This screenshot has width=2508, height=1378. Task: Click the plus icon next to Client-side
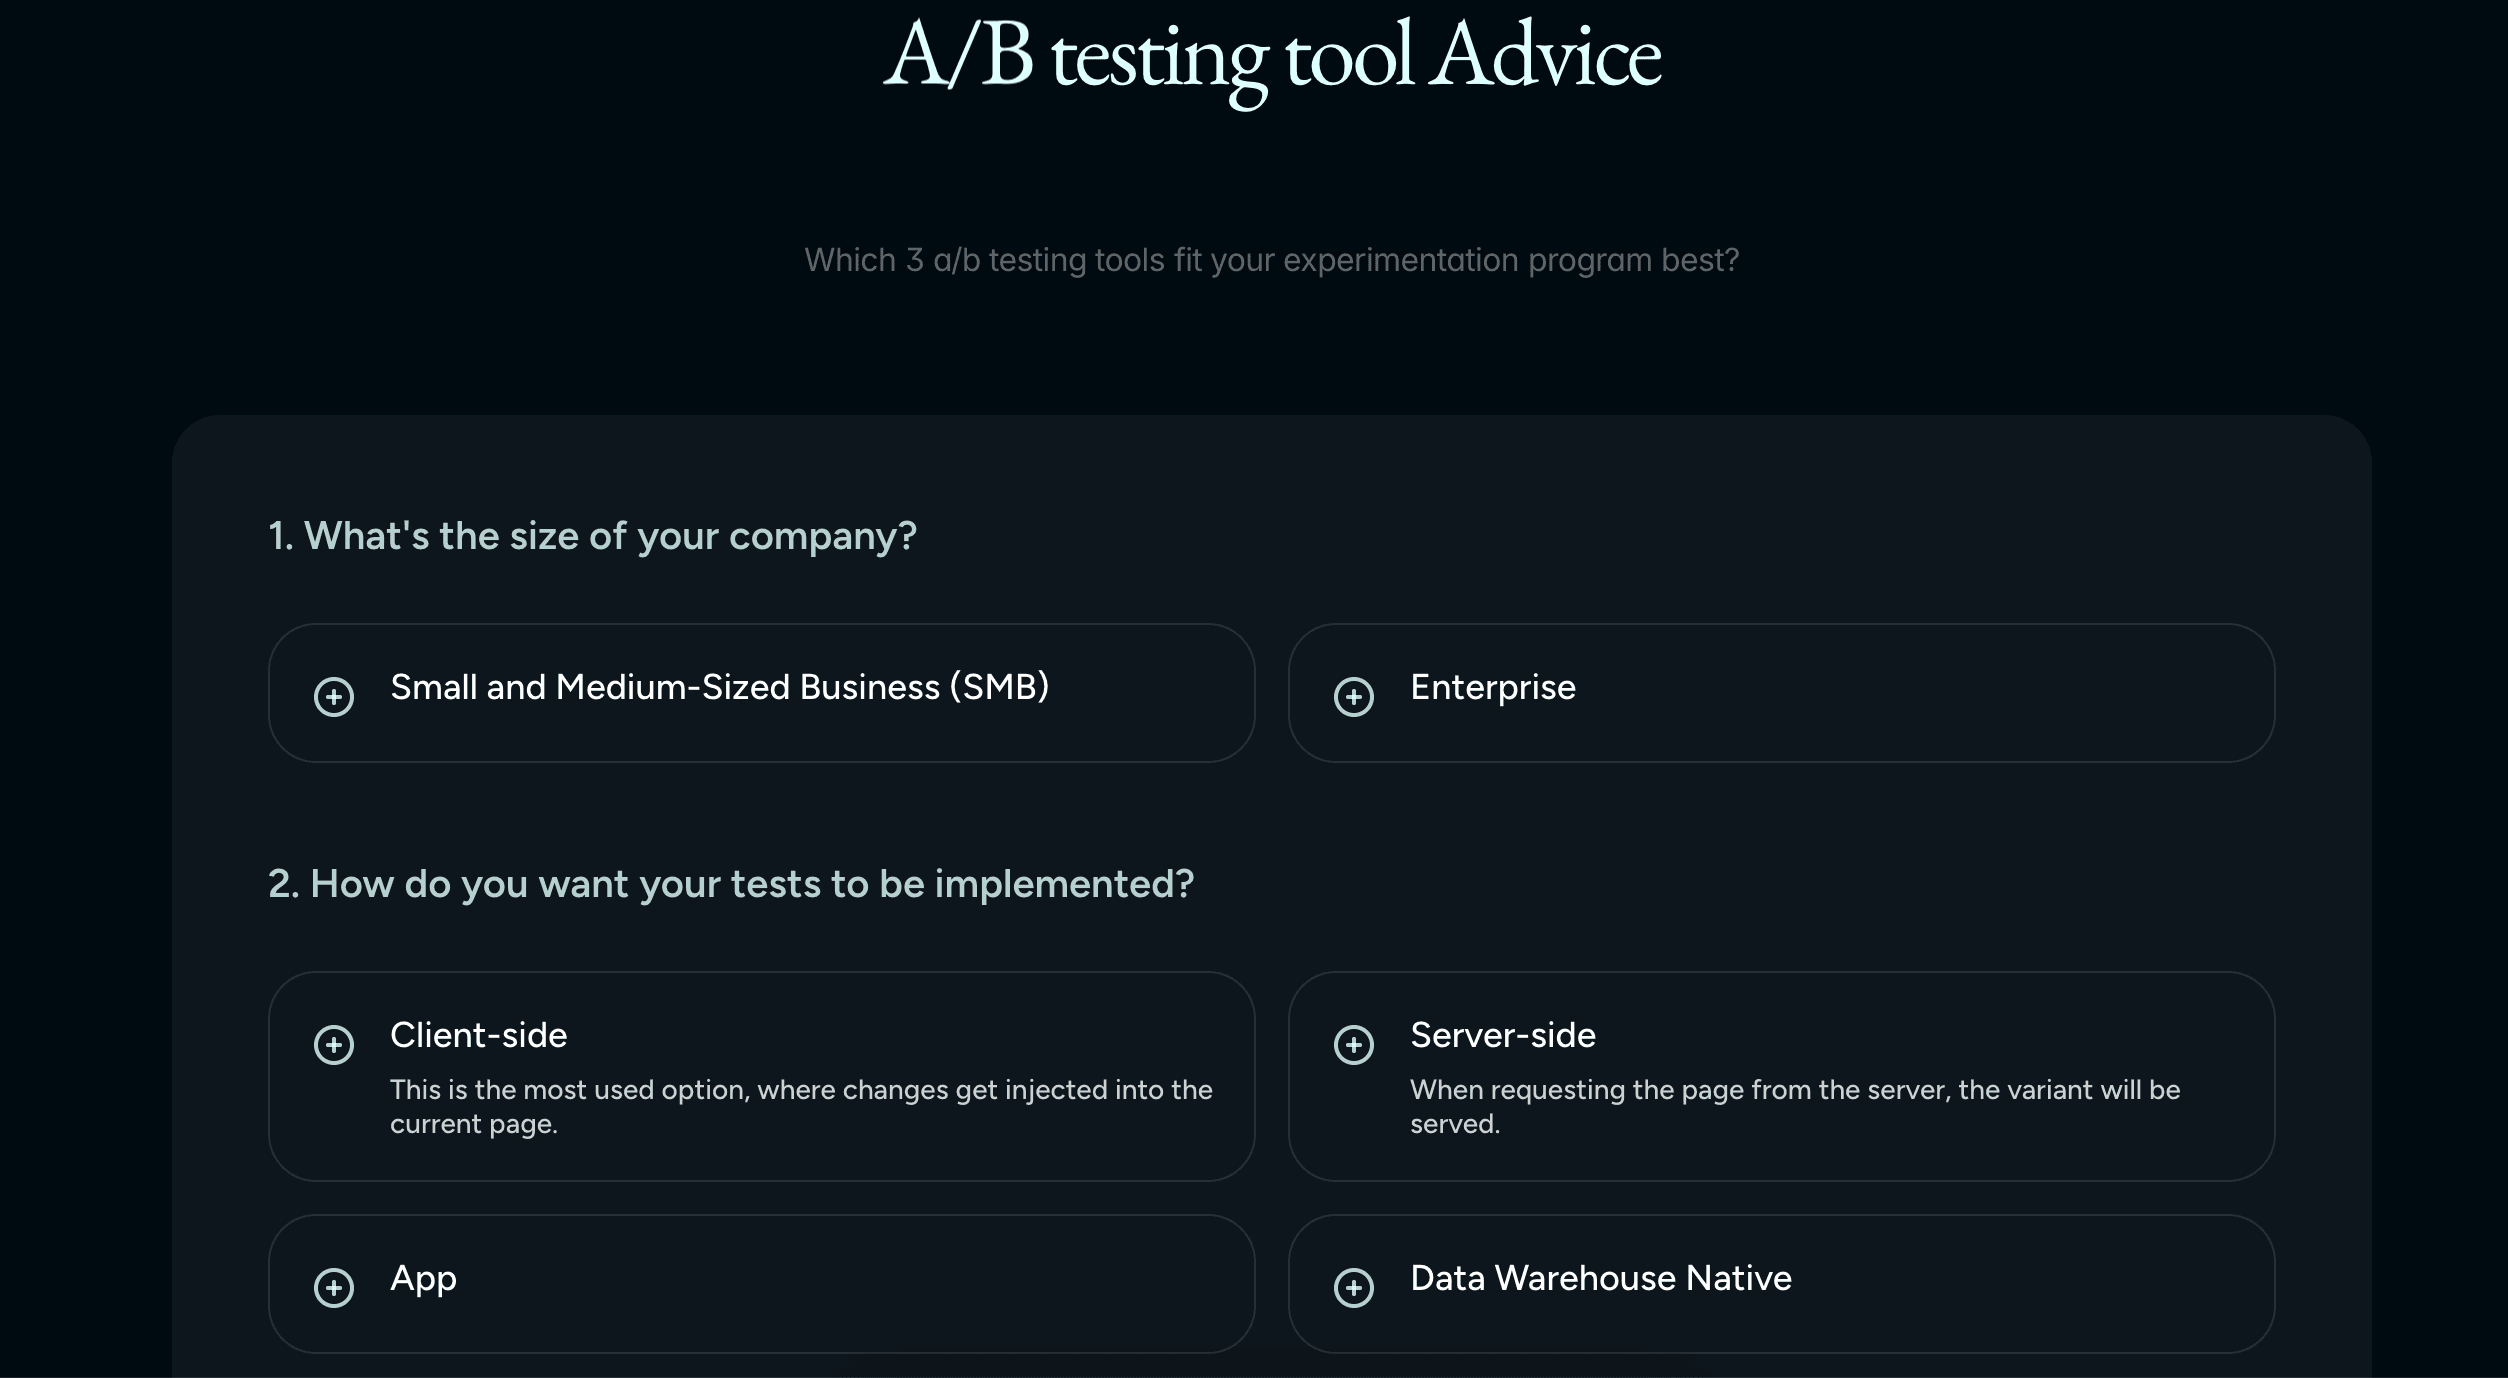pos(334,1044)
